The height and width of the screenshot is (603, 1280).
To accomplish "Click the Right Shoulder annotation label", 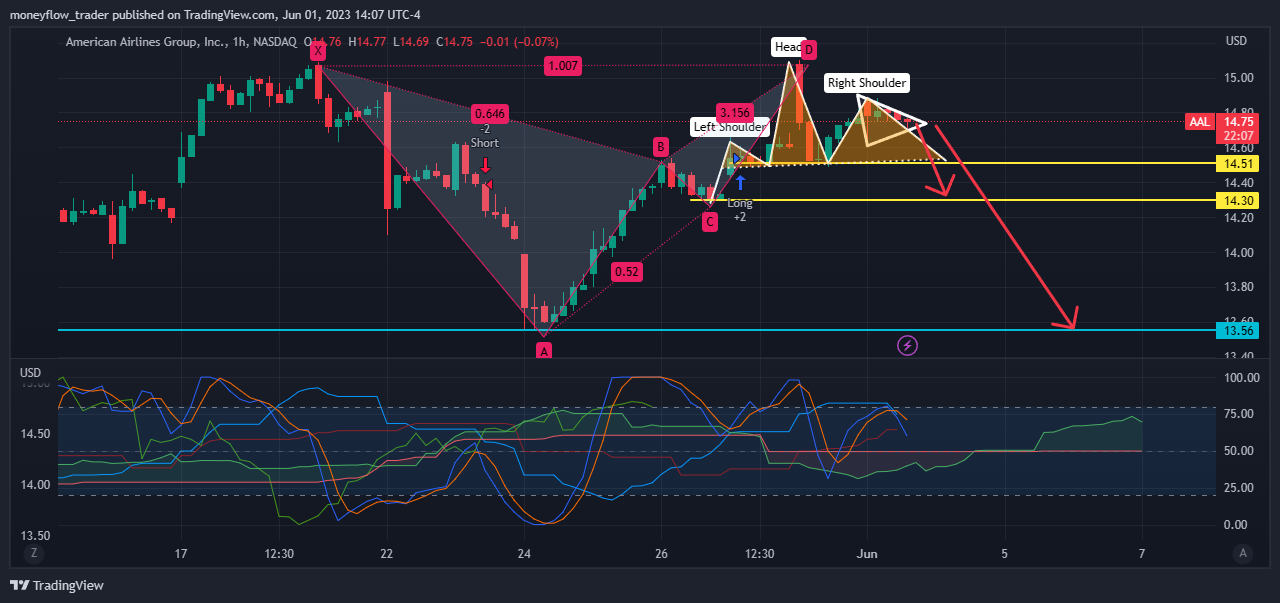I will [x=867, y=83].
